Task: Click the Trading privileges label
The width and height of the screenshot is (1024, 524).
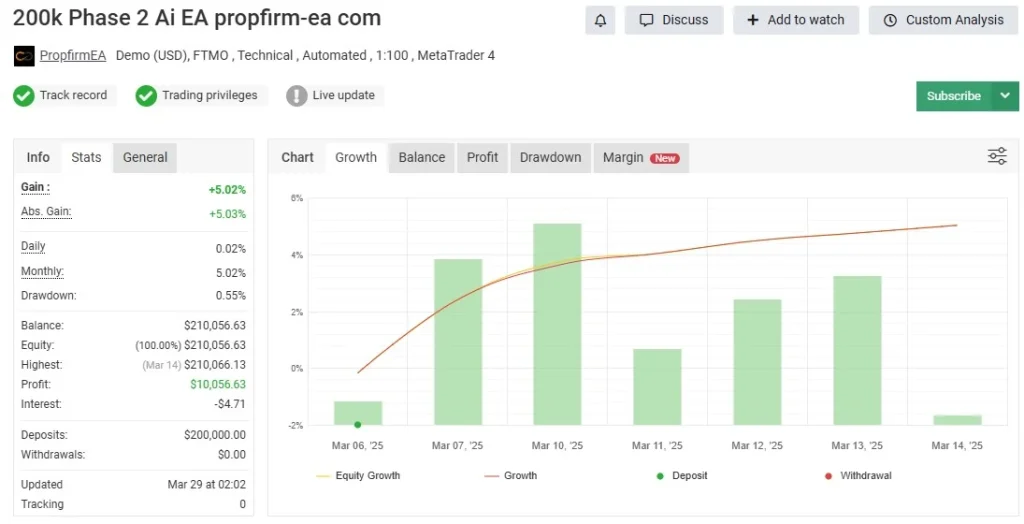Action: coord(210,95)
